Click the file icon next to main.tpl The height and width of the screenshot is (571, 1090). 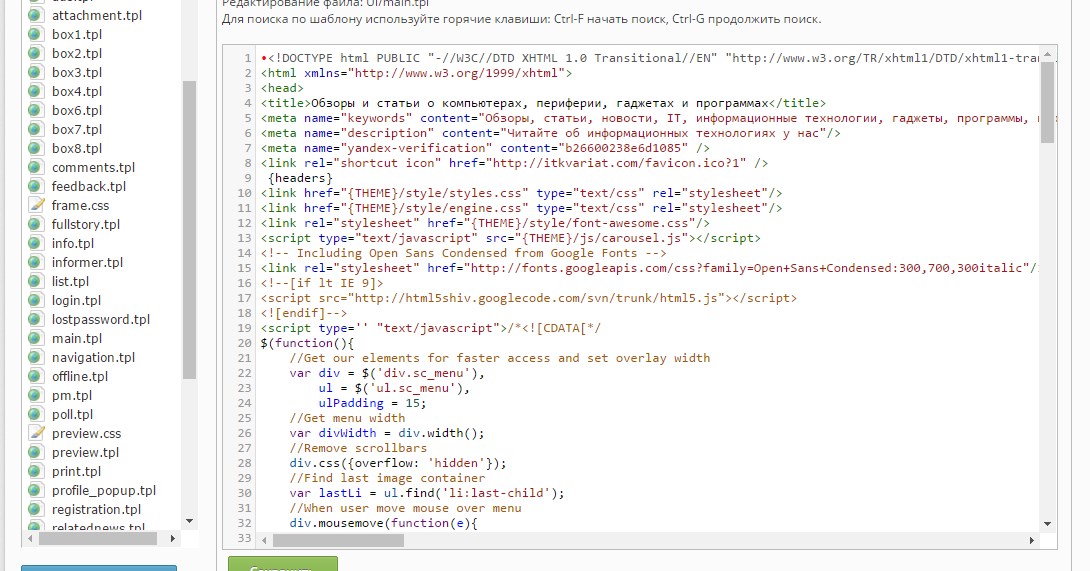(x=35, y=338)
